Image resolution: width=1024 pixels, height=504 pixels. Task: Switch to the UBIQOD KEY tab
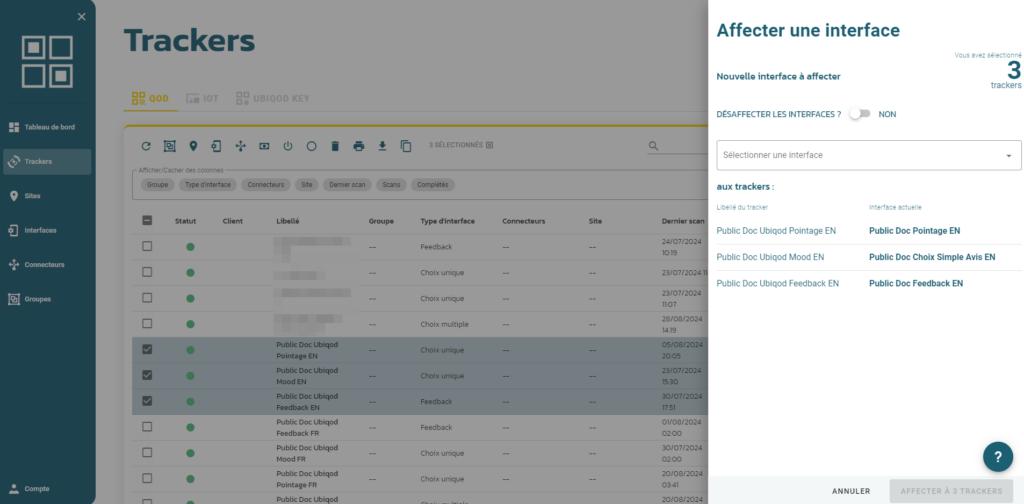[x=272, y=99]
